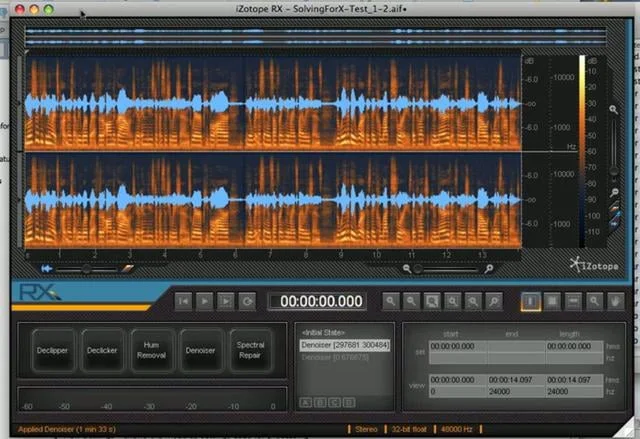
Task: Click the fifth zoom magnifier toolbar button
Action: point(473,301)
